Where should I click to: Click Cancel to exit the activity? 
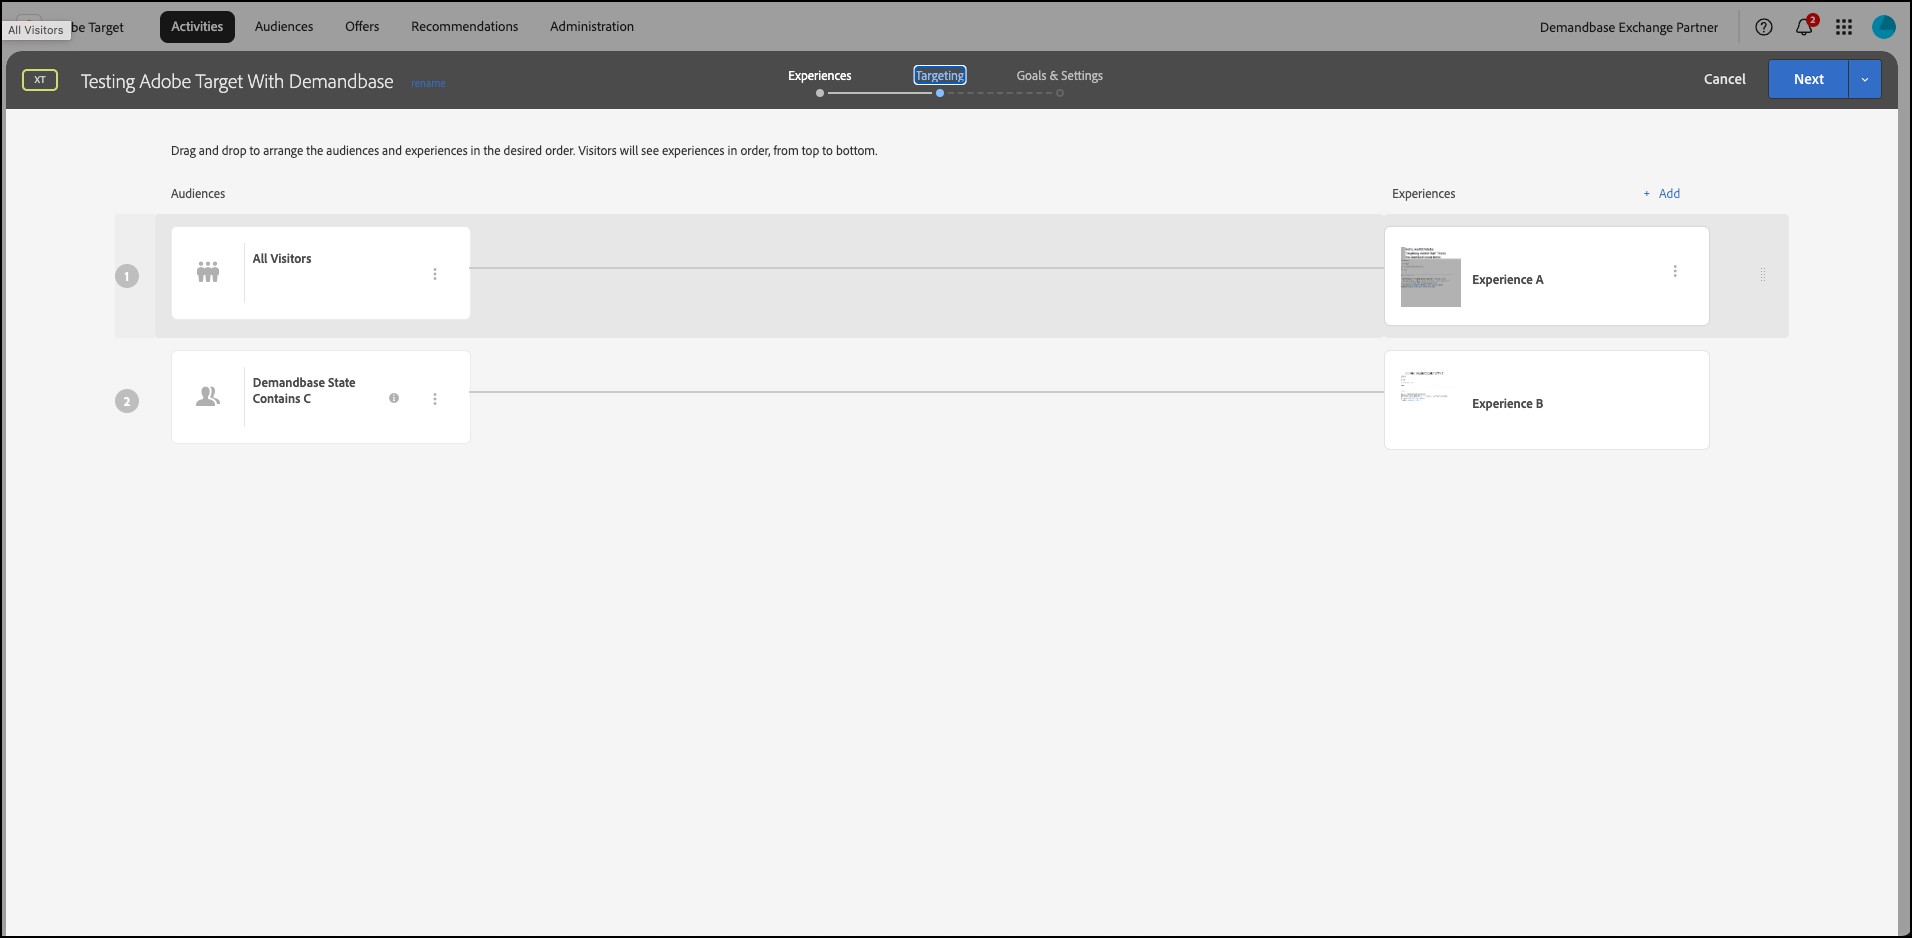pos(1724,79)
